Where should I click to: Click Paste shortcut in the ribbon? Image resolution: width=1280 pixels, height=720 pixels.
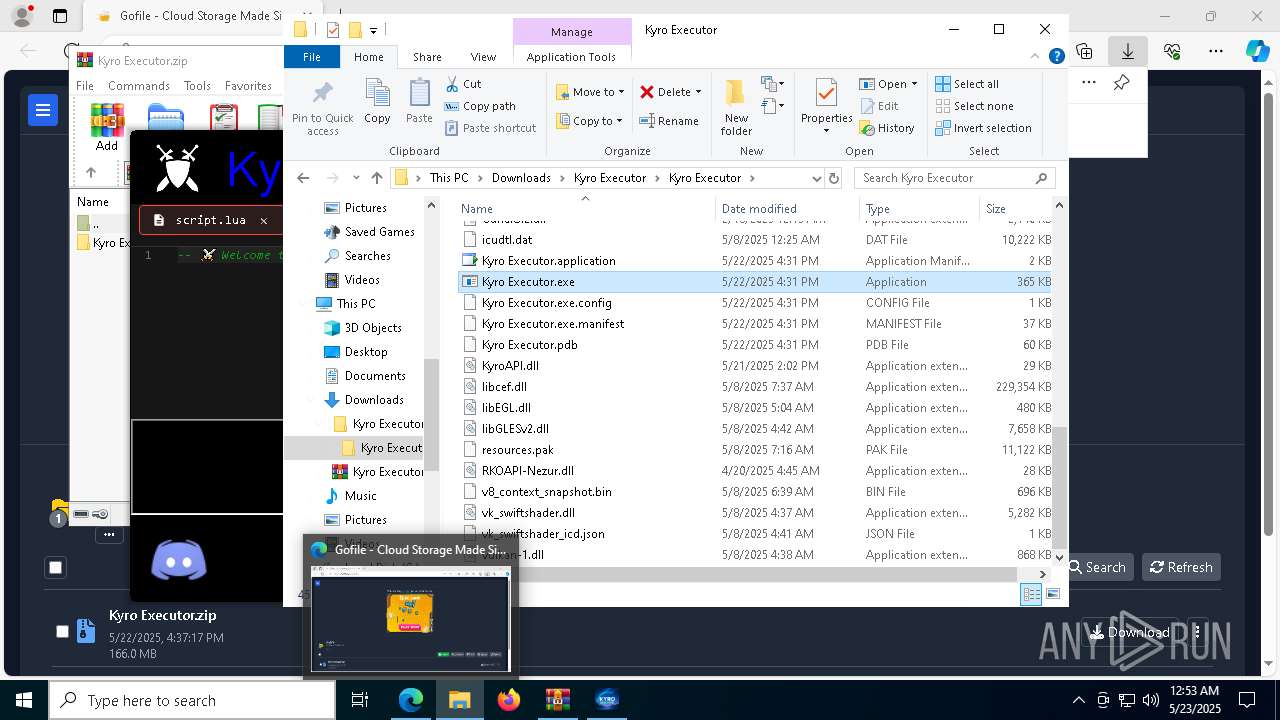[490, 128]
